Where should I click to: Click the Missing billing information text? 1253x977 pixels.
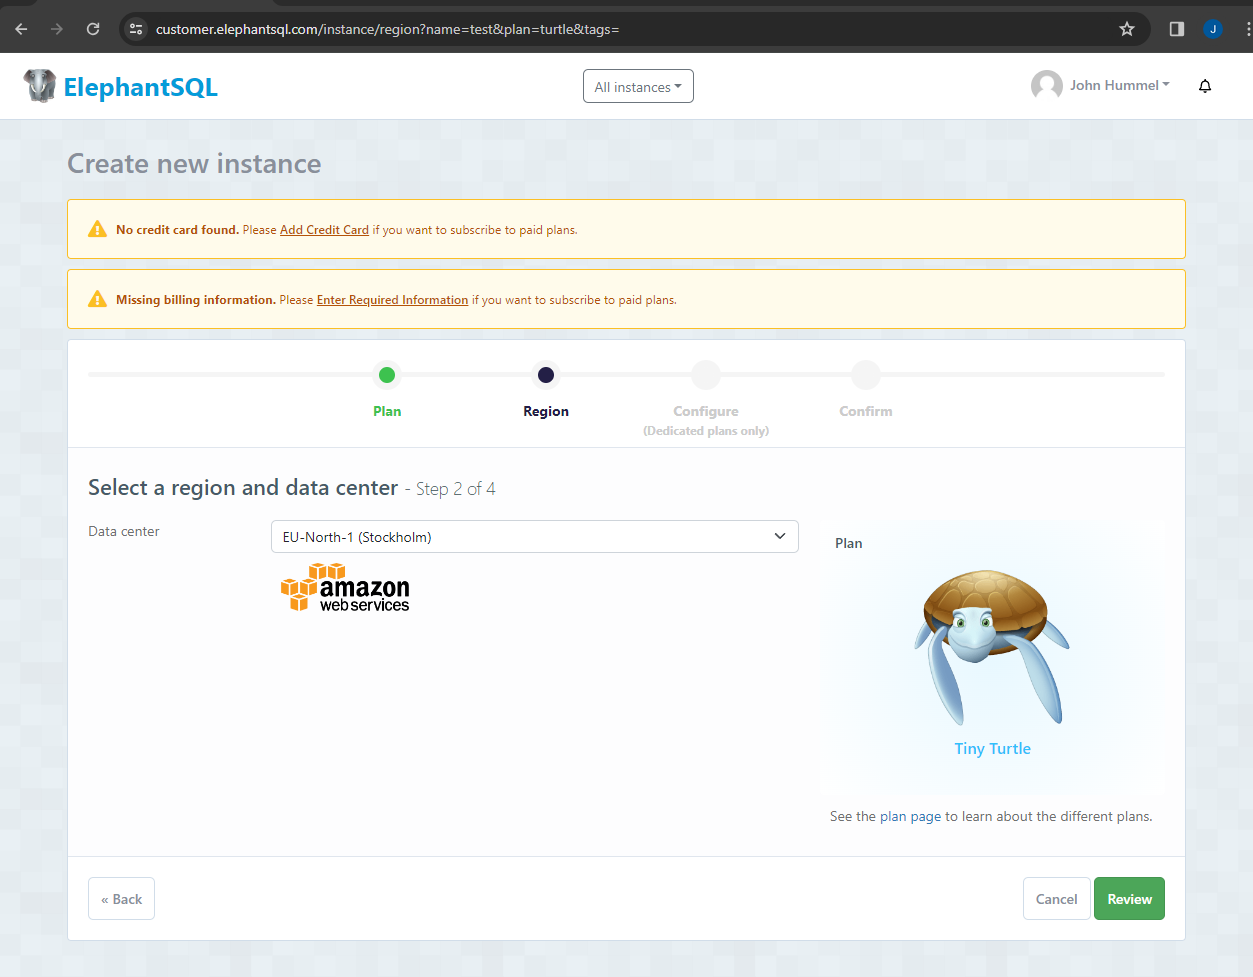click(196, 300)
